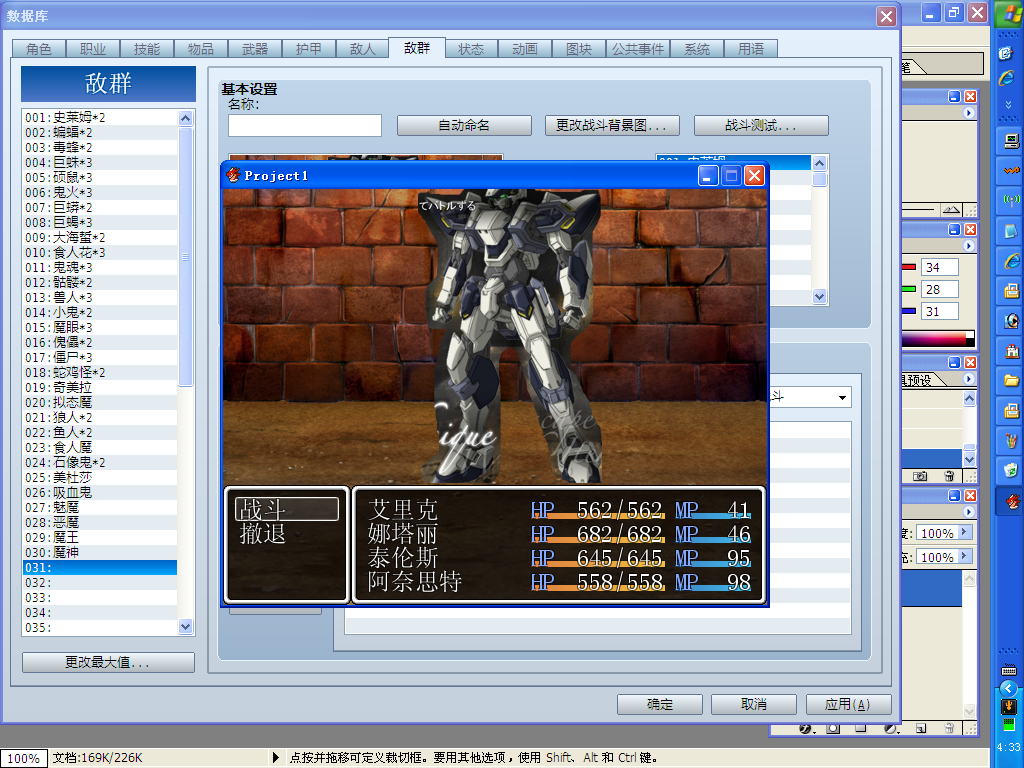This screenshot has height=768, width=1024.
Task: Click the RPG Maker dragon taskbar icon
Action: point(1011,502)
